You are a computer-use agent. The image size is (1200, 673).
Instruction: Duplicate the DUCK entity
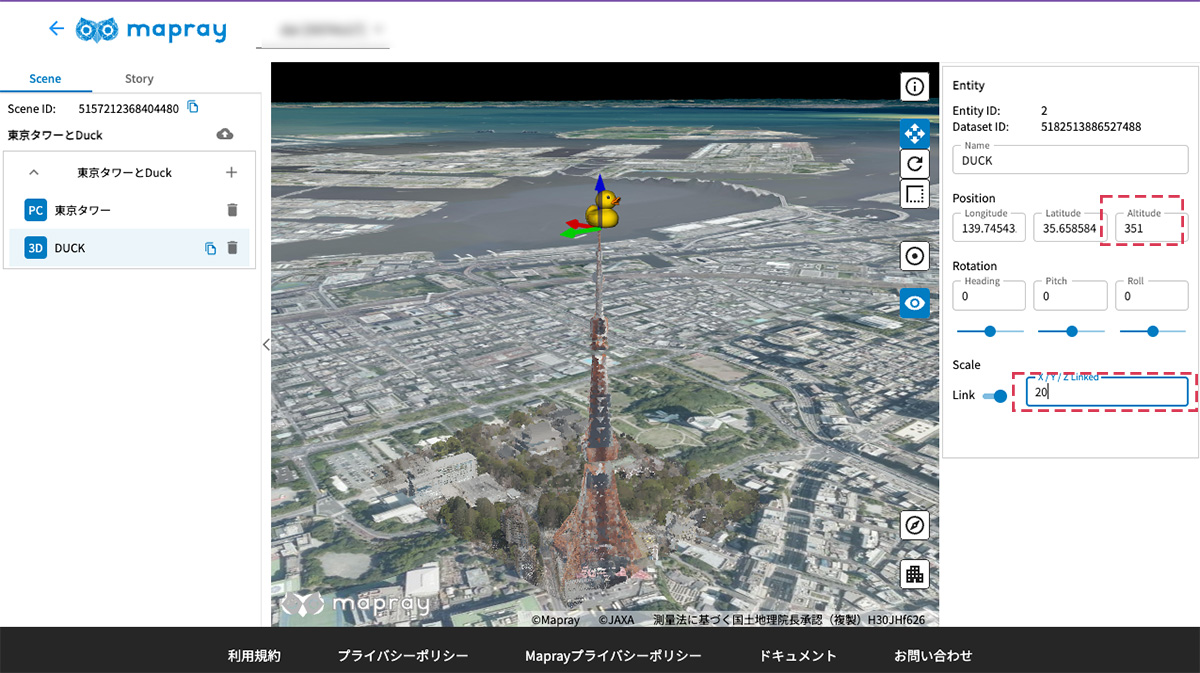point(210,248)
